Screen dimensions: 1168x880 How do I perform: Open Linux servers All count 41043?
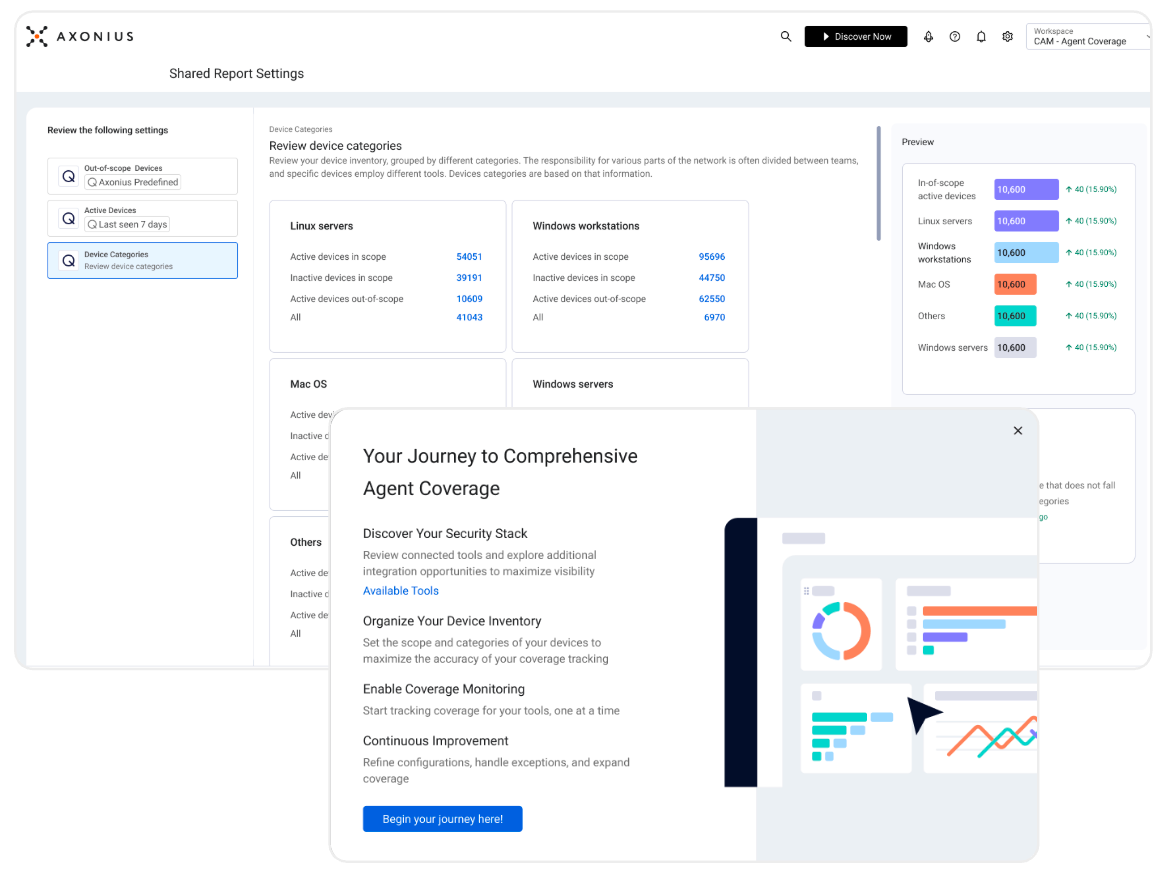point(469,317)
